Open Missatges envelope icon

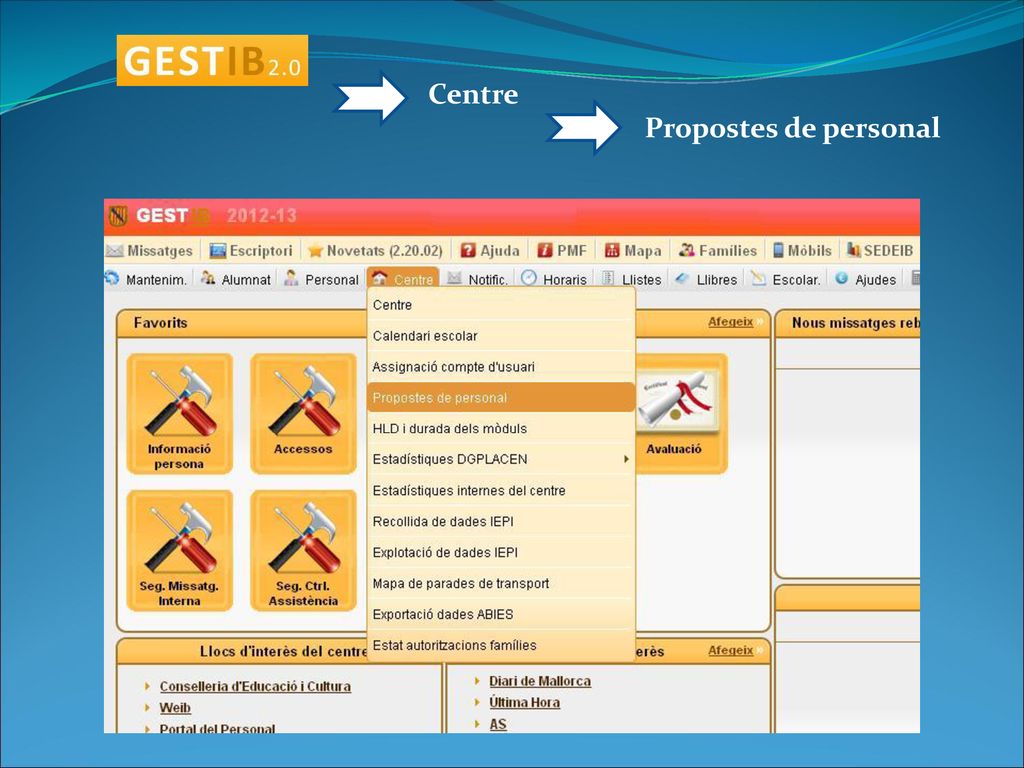[114, 251]
